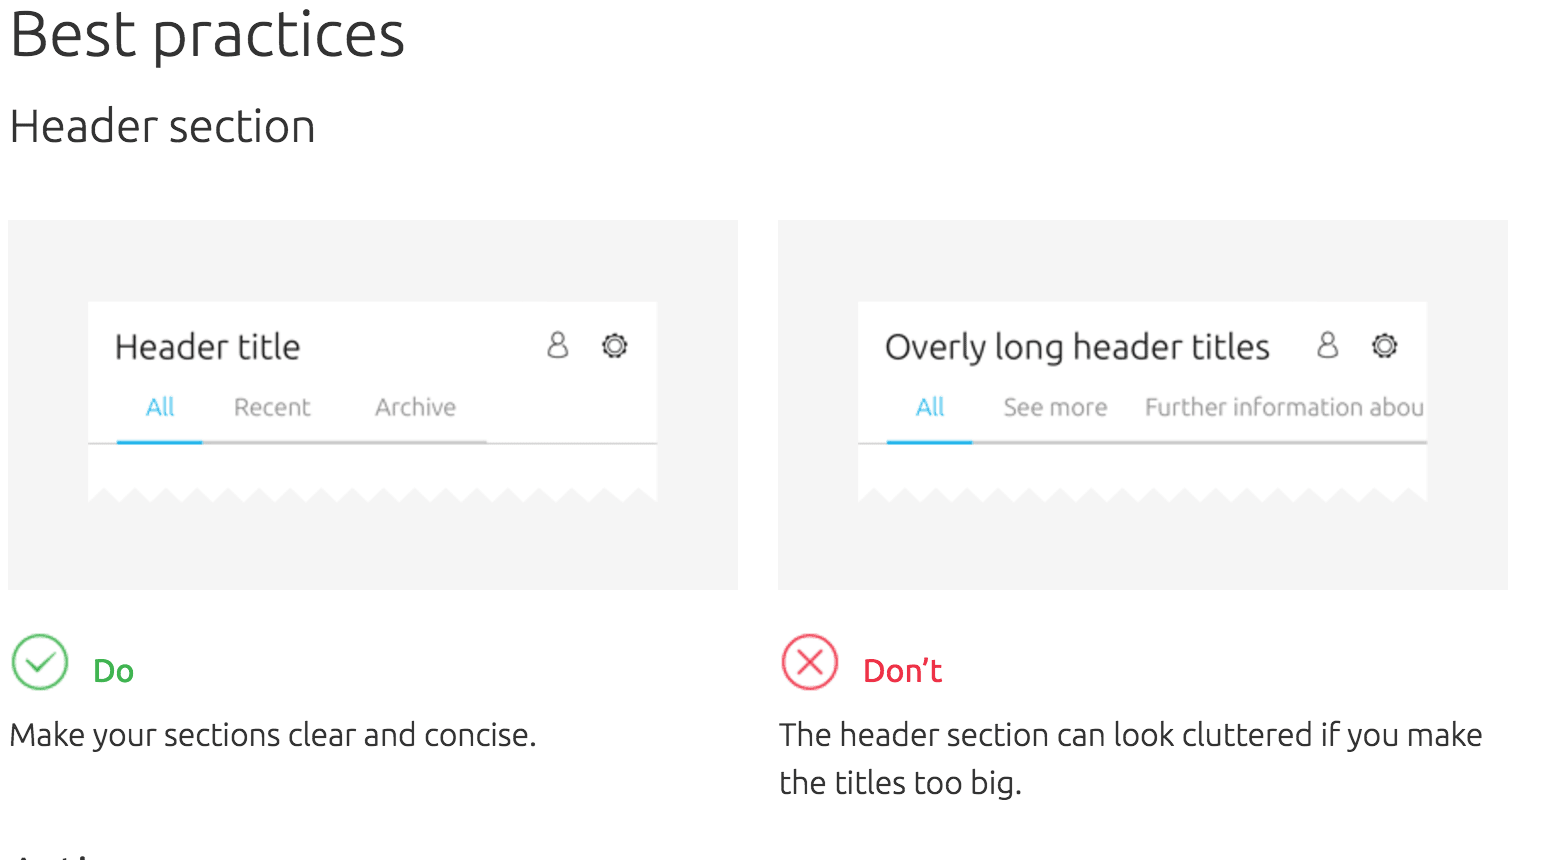Viewport: 1548px width, 860px height.
Task: Select the truncated Further information tab
Action: [x=1284, y=407]
